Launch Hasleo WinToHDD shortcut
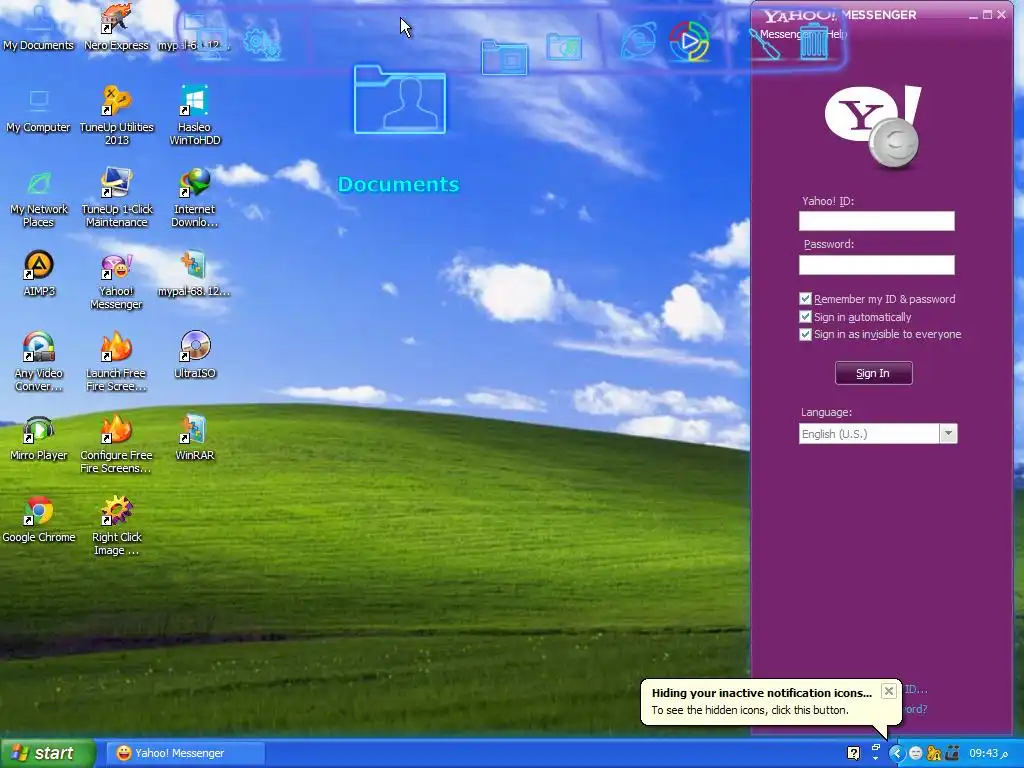 click(x=195, y=116)
